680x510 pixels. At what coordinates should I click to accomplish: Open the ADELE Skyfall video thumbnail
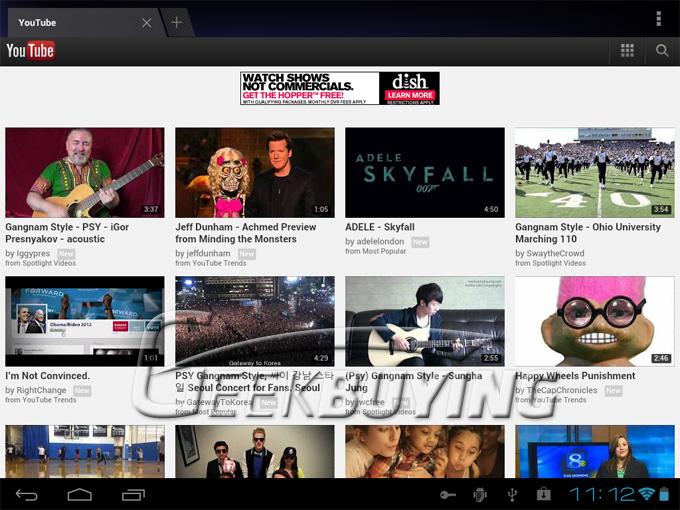(x=425, y=173)
